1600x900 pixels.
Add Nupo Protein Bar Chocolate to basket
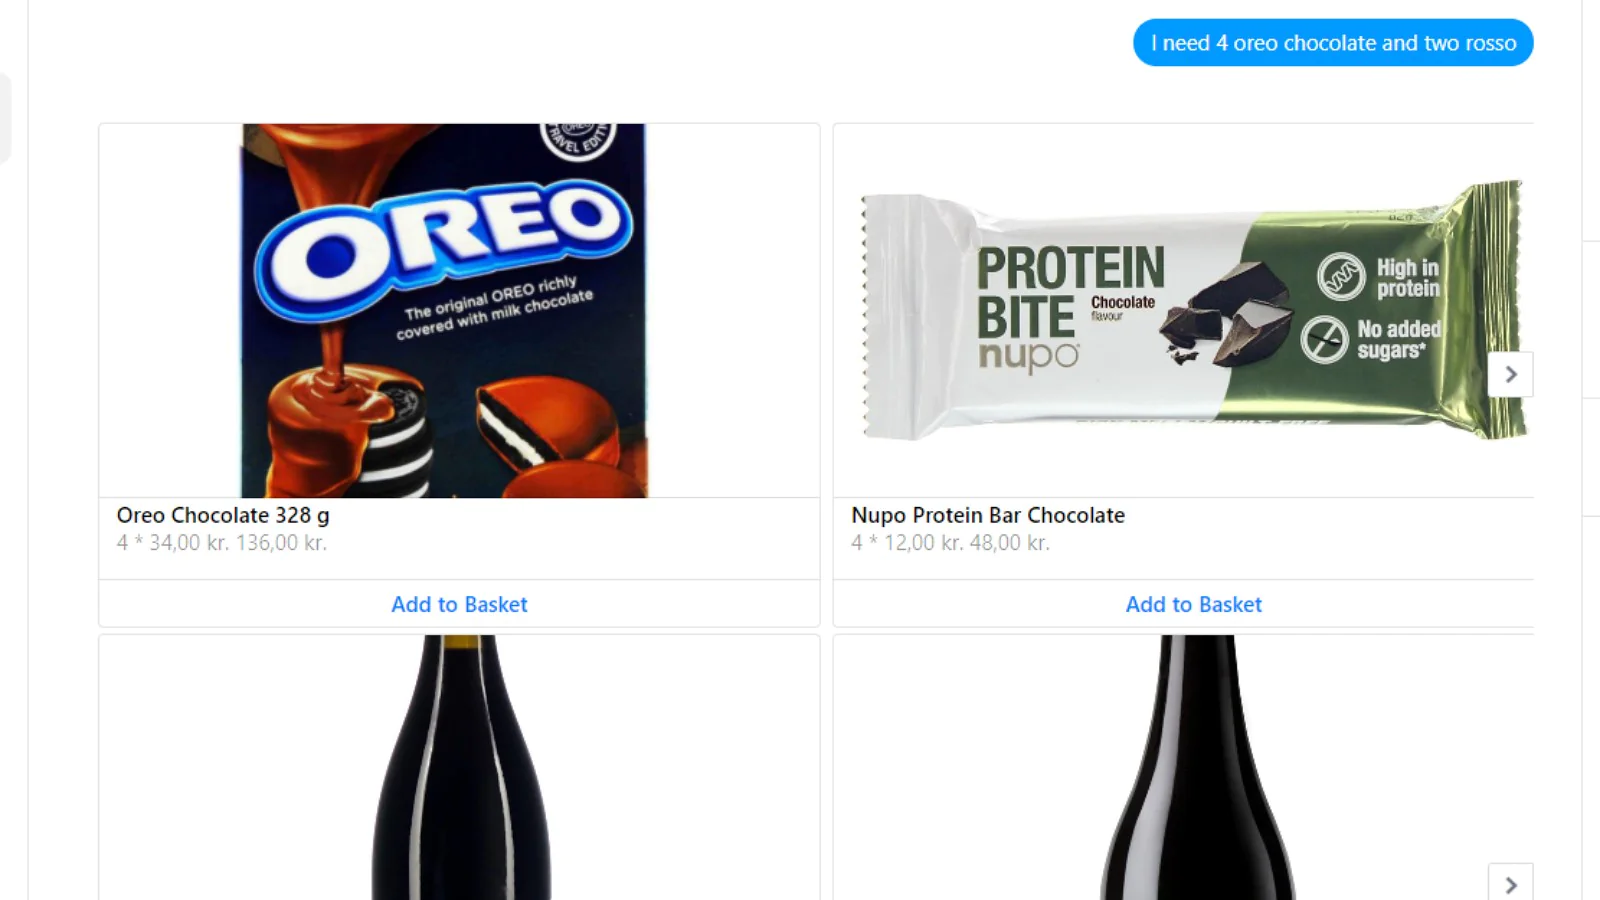point(1193,604)
